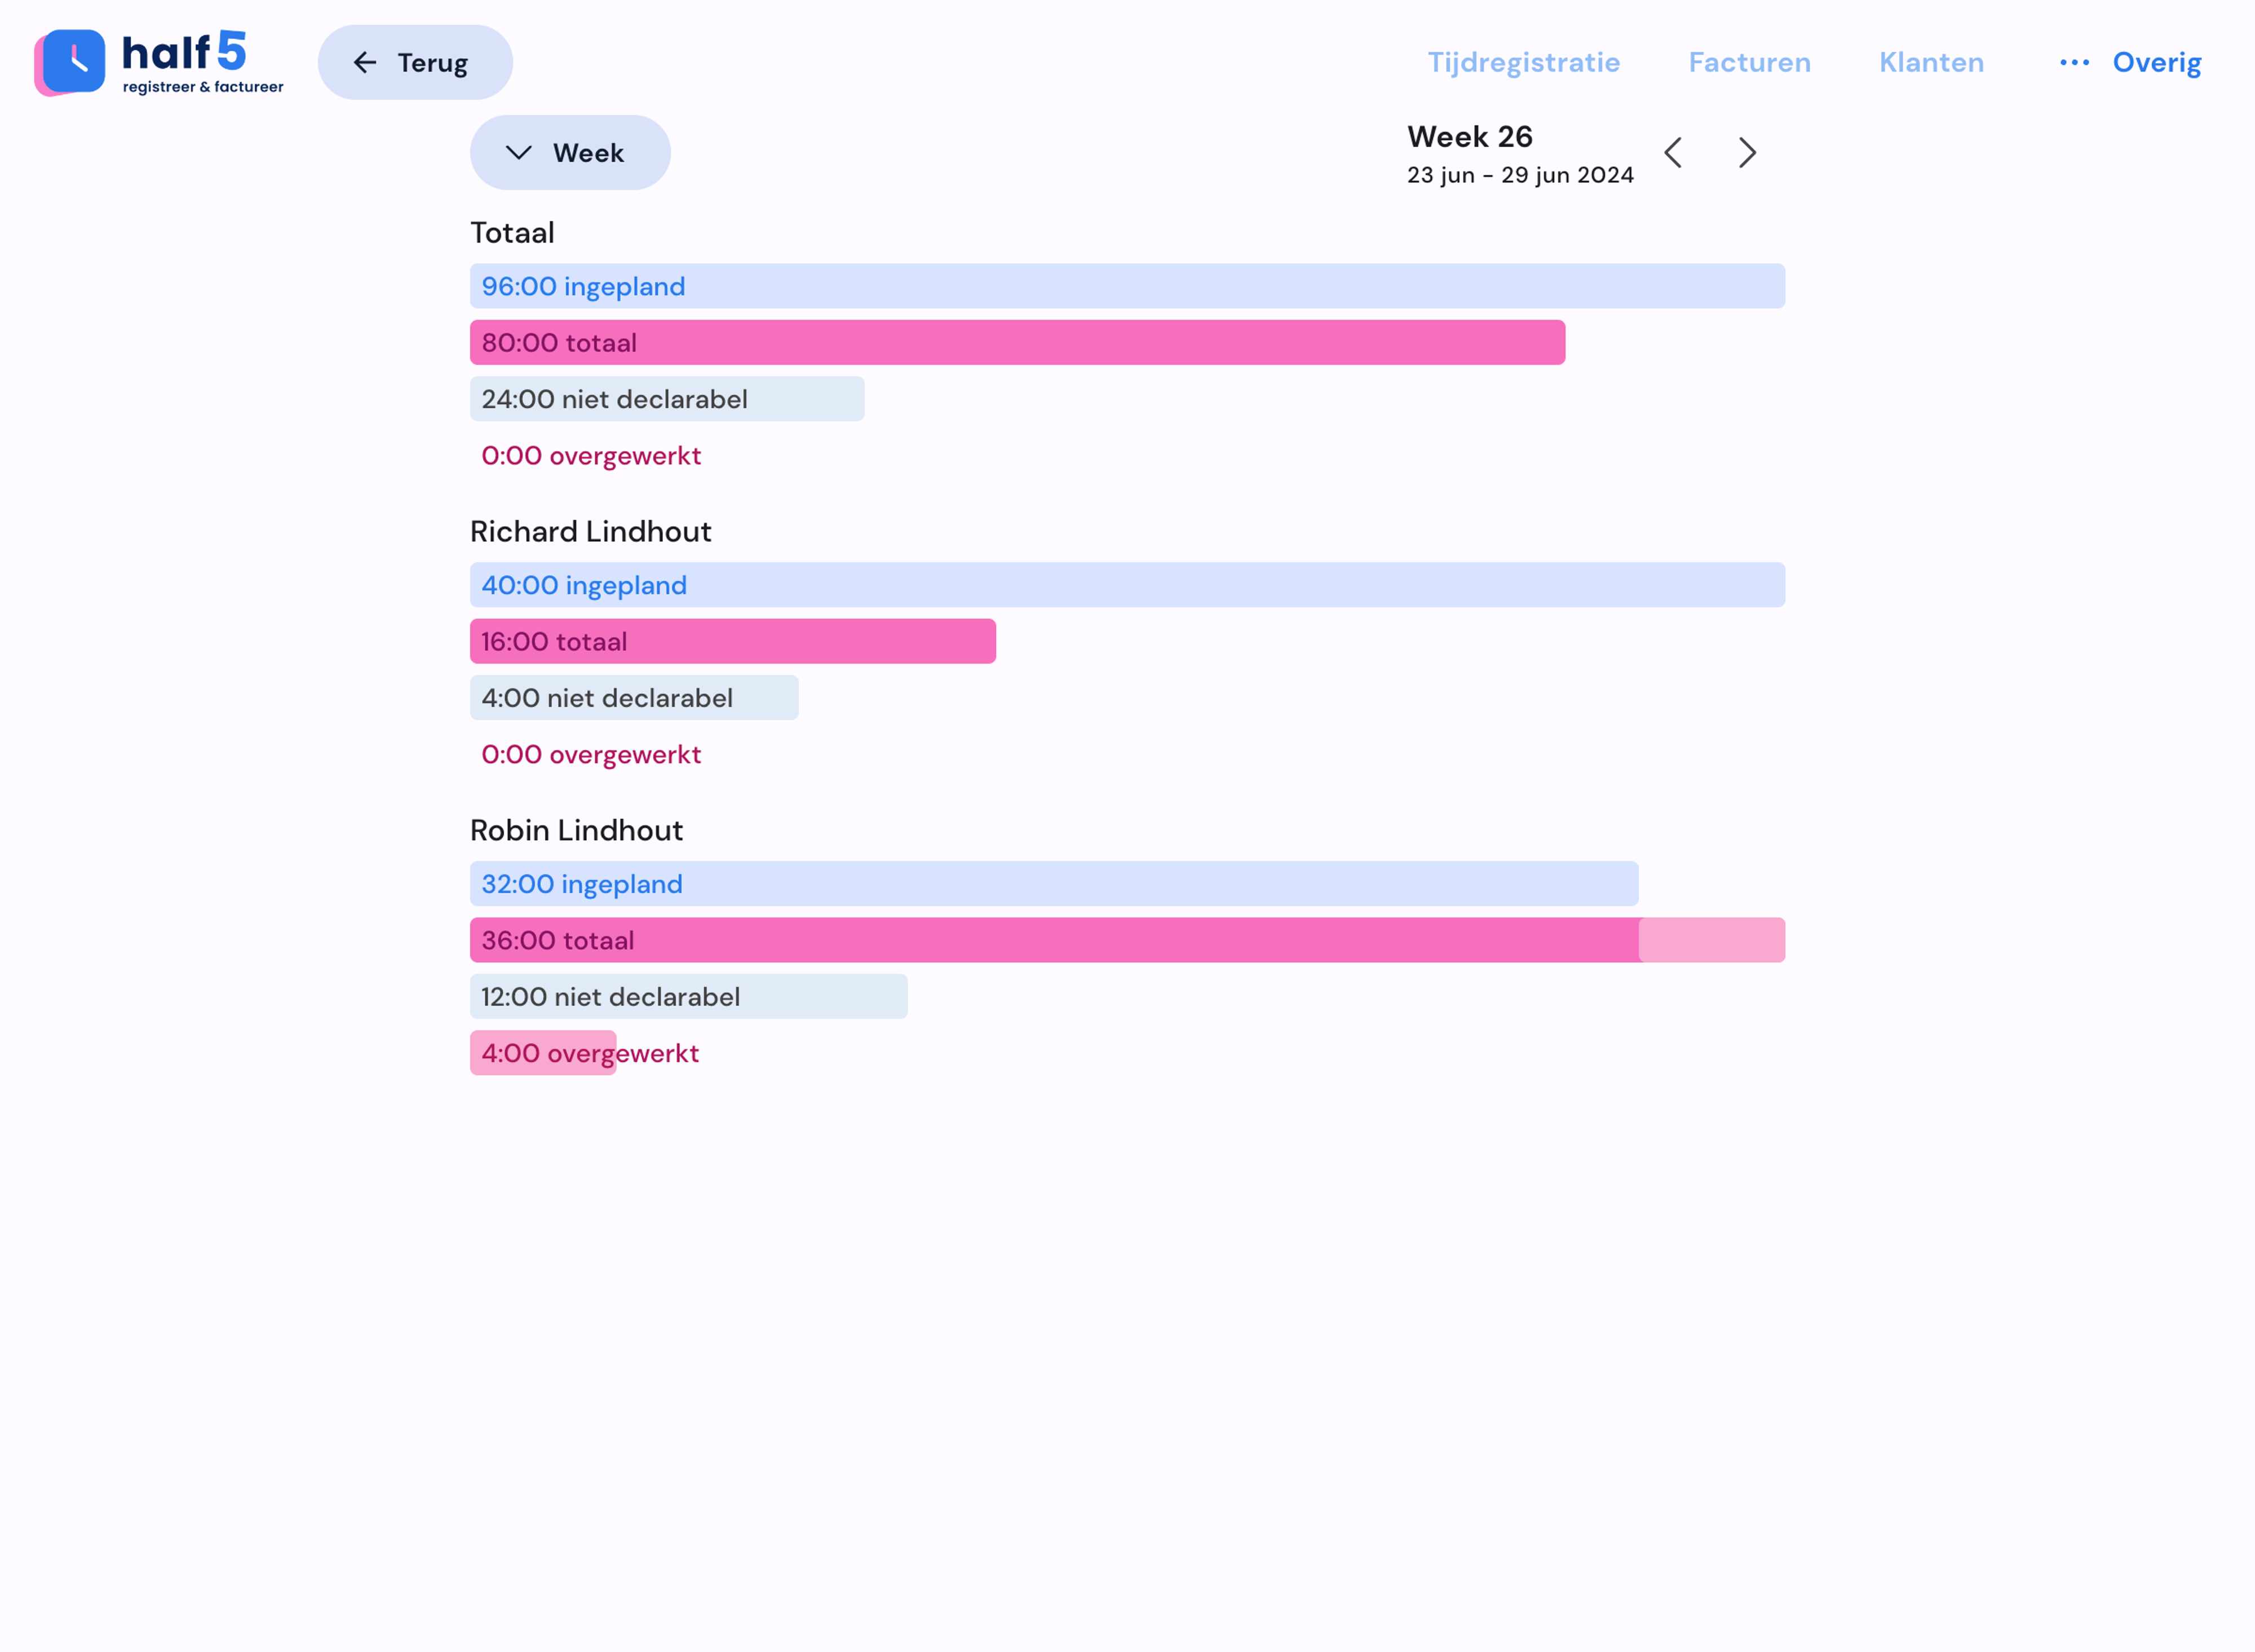
Task: Click Robin's 12:00 niet declarabel bar
Action: point(688,997)
